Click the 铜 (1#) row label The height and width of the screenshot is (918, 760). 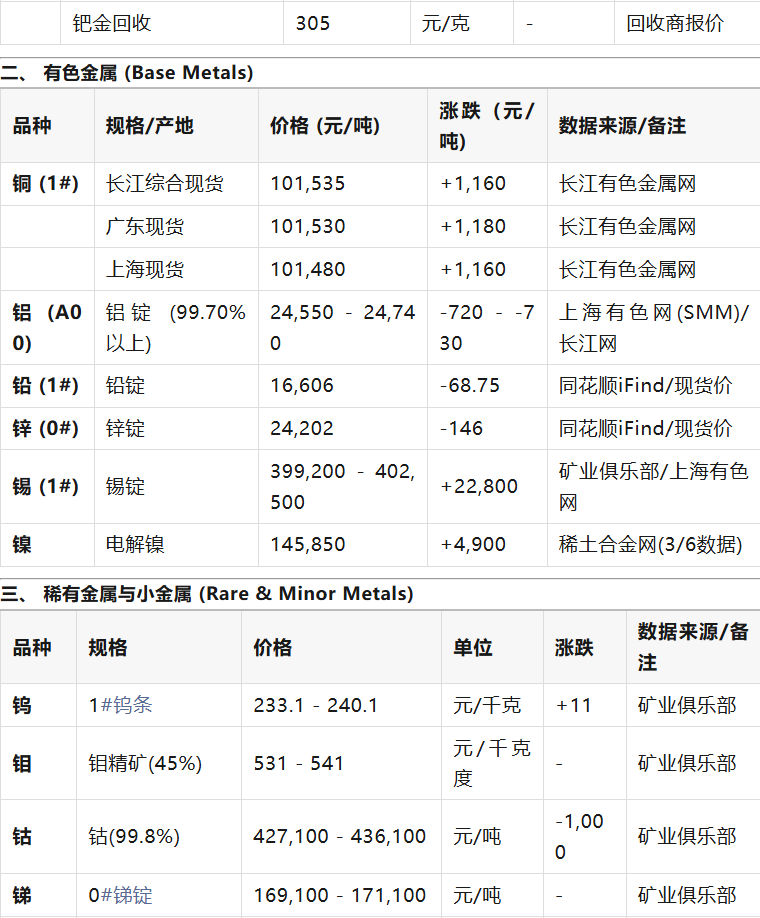coord(46,184)
